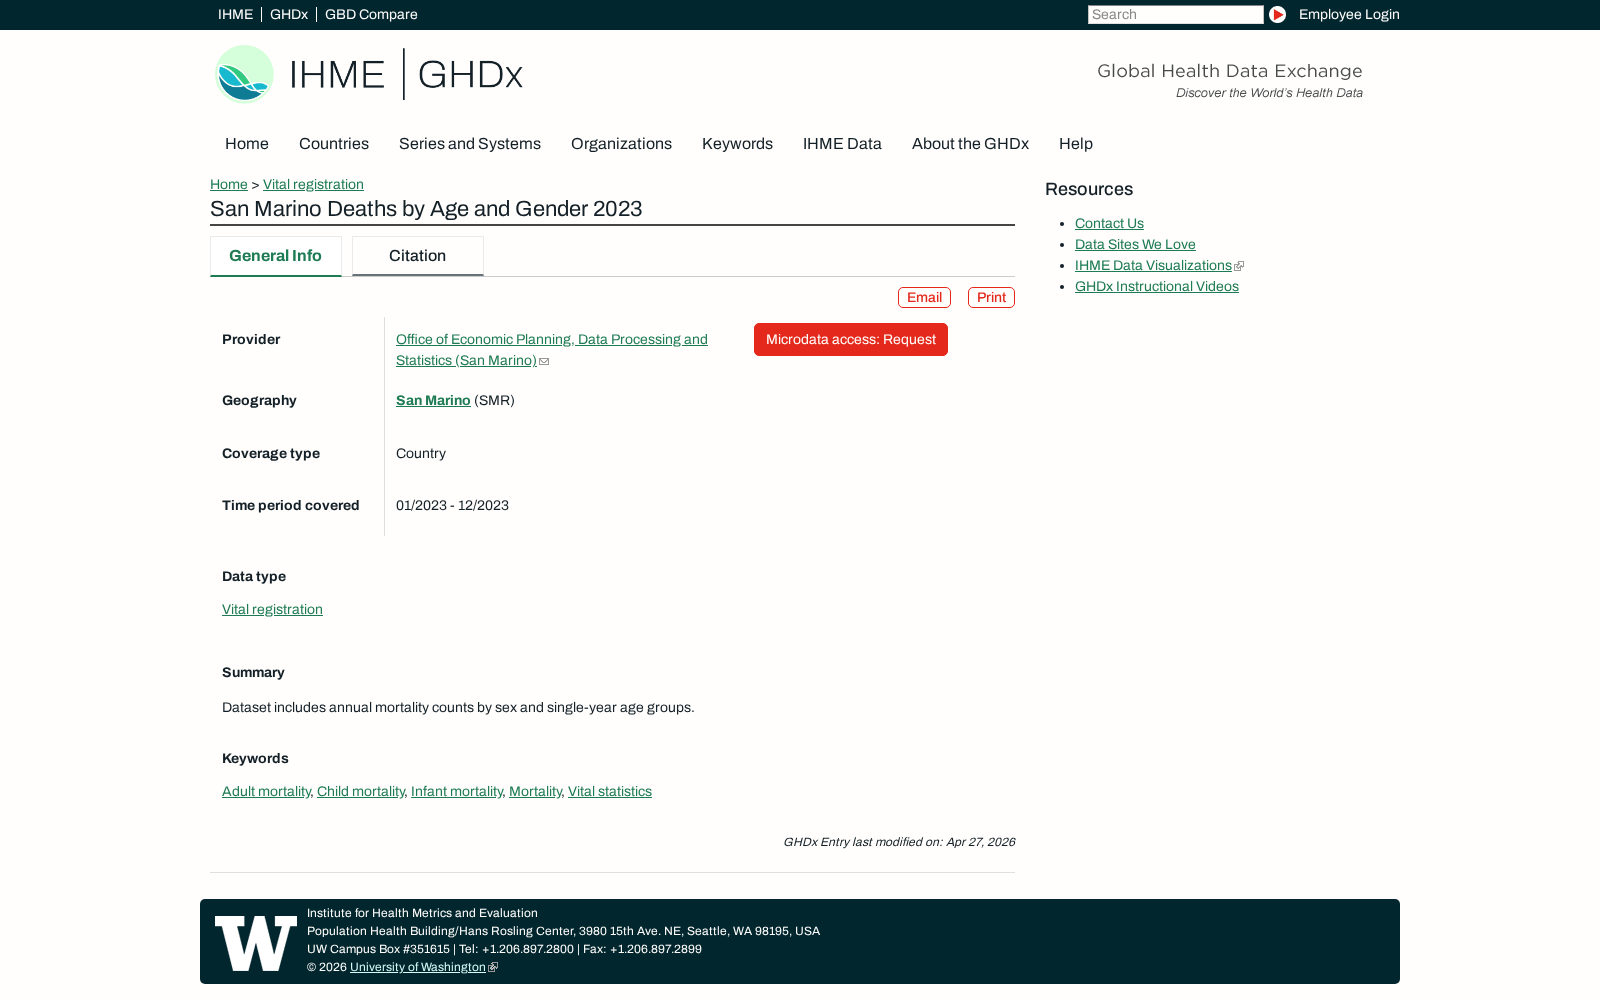
Task: Open the Mortality keyword link
Action: 535,791
